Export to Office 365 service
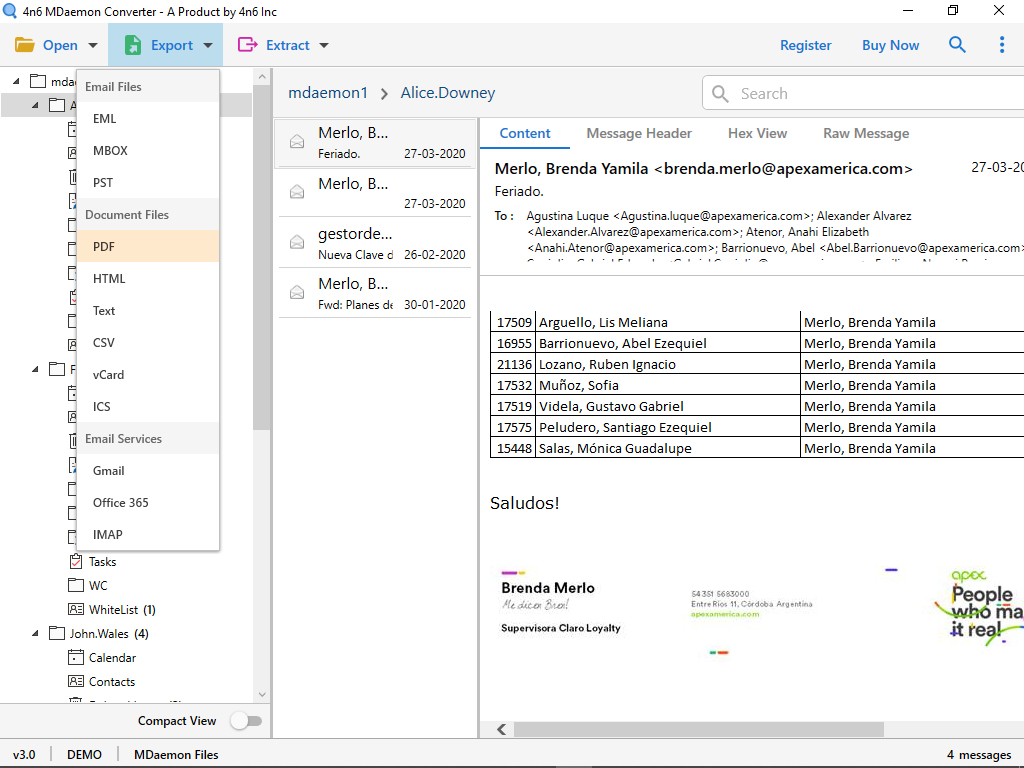 pyautogui.click(x=148, y=502)
